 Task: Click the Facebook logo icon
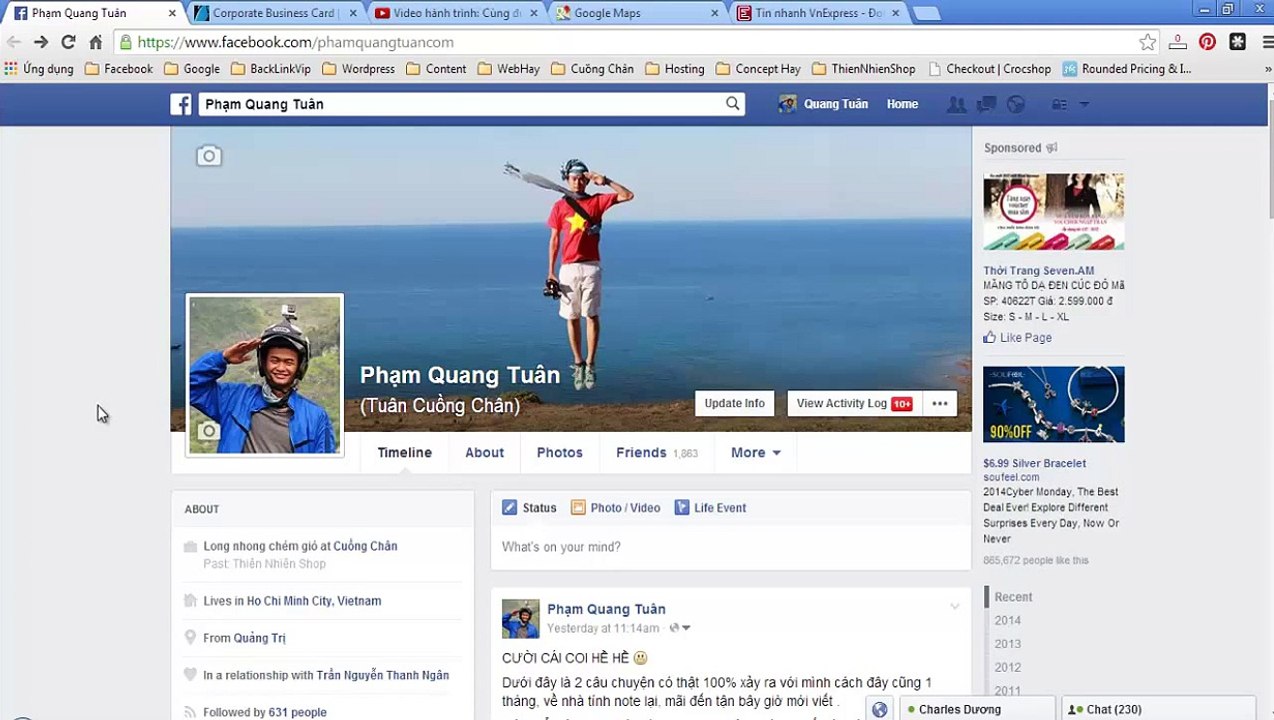[181, 104]
